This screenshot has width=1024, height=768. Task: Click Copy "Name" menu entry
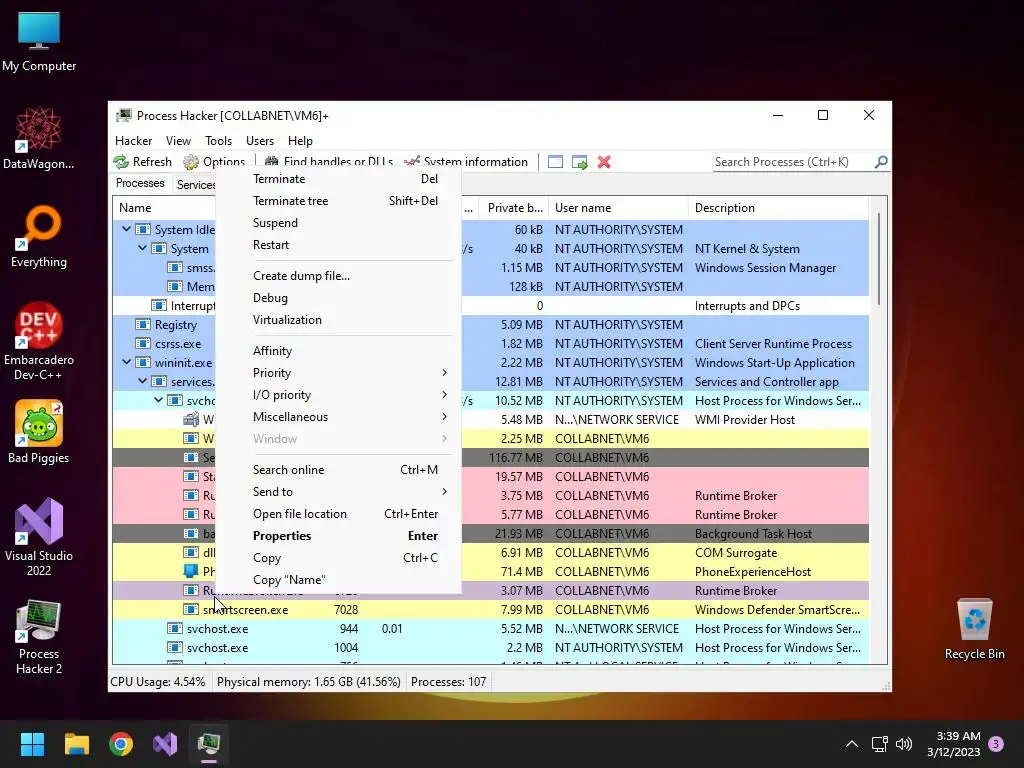click(x=338, y=580)
